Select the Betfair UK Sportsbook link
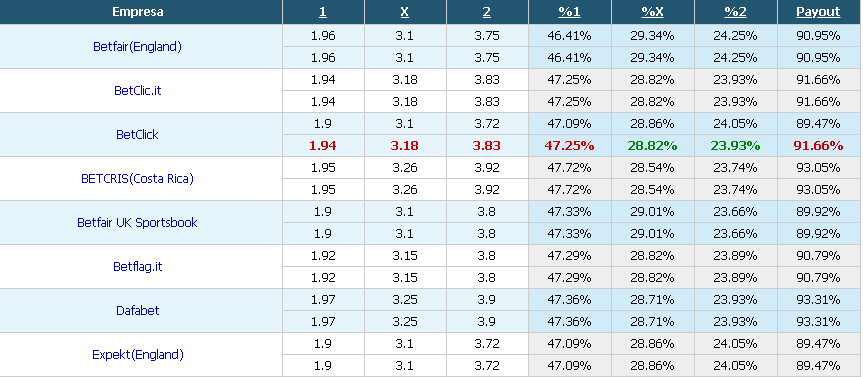Viewport: 863px width, 377px height. click(x=137, y=223)
